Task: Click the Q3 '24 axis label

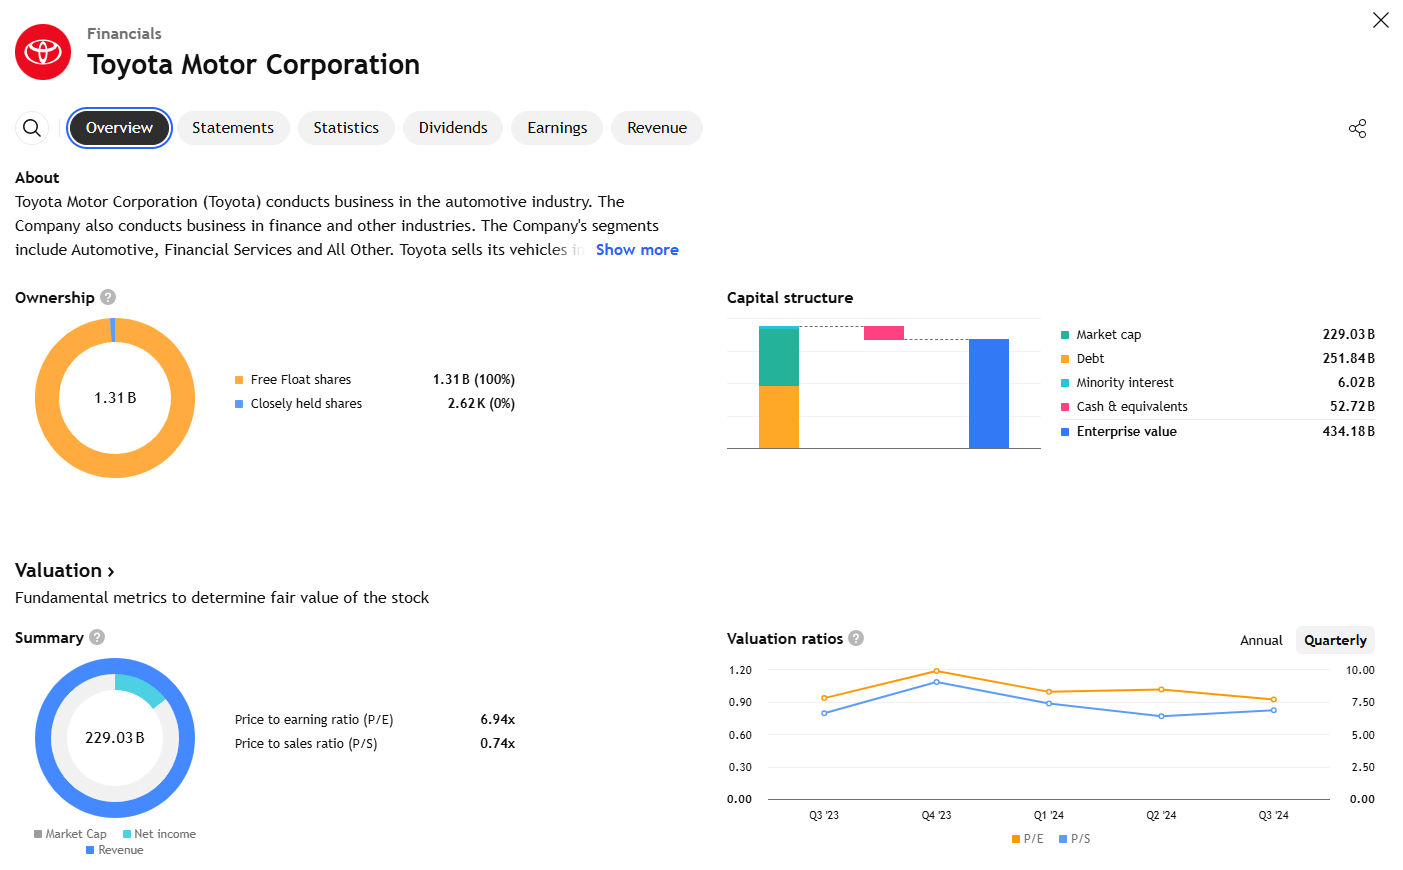Action: click(x=1273, y=816)
